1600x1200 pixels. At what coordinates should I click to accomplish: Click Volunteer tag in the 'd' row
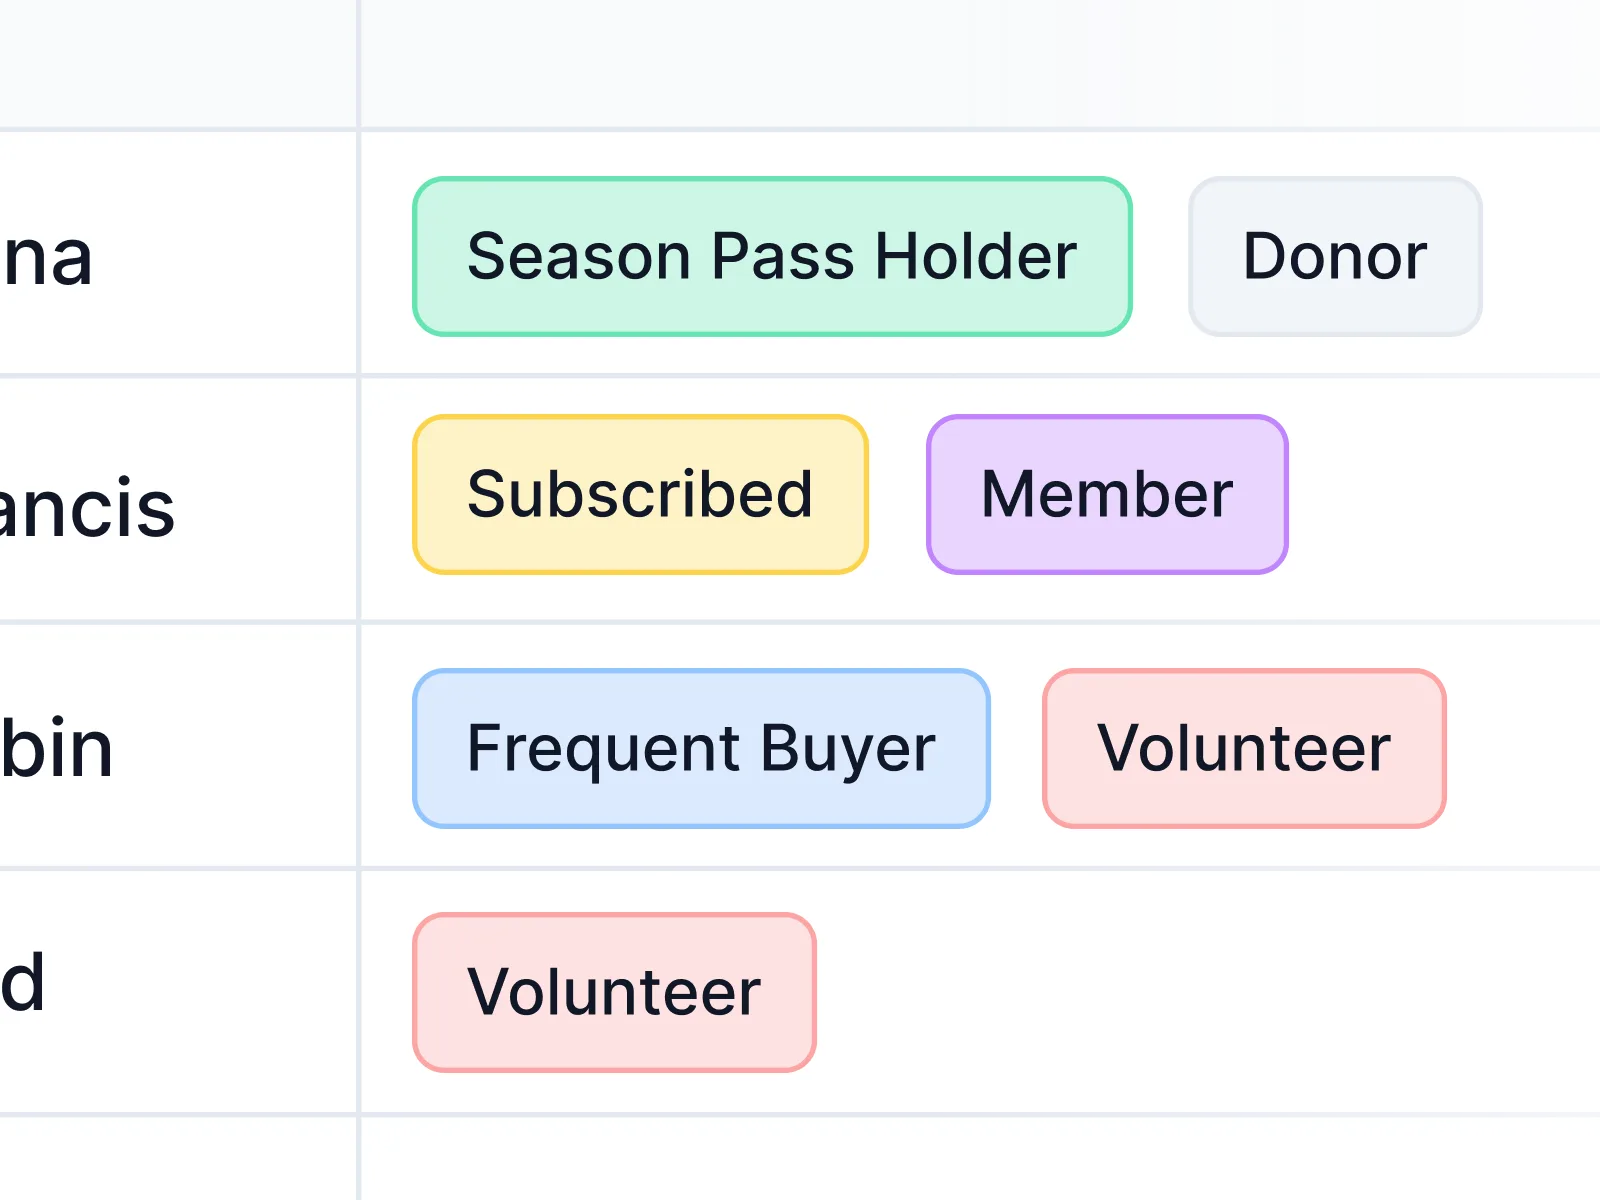pyautogui.click(x=614, y=992)
